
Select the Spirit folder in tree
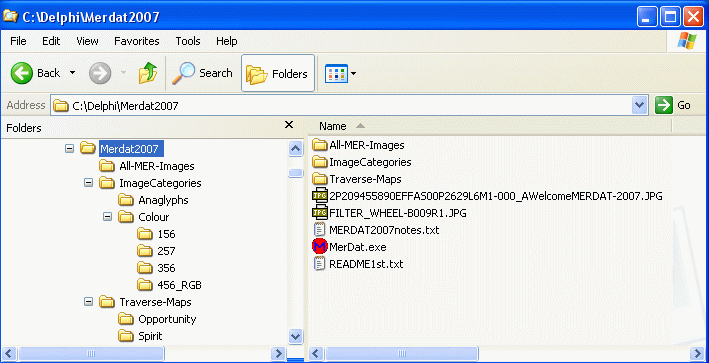[150, 336]
